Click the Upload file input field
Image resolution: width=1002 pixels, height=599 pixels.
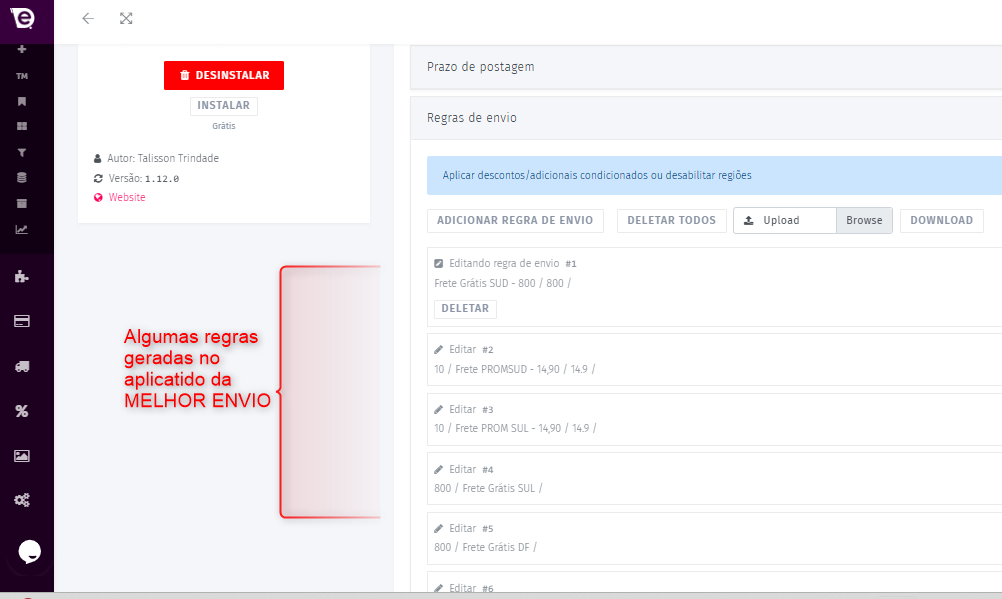coord(785,221)
